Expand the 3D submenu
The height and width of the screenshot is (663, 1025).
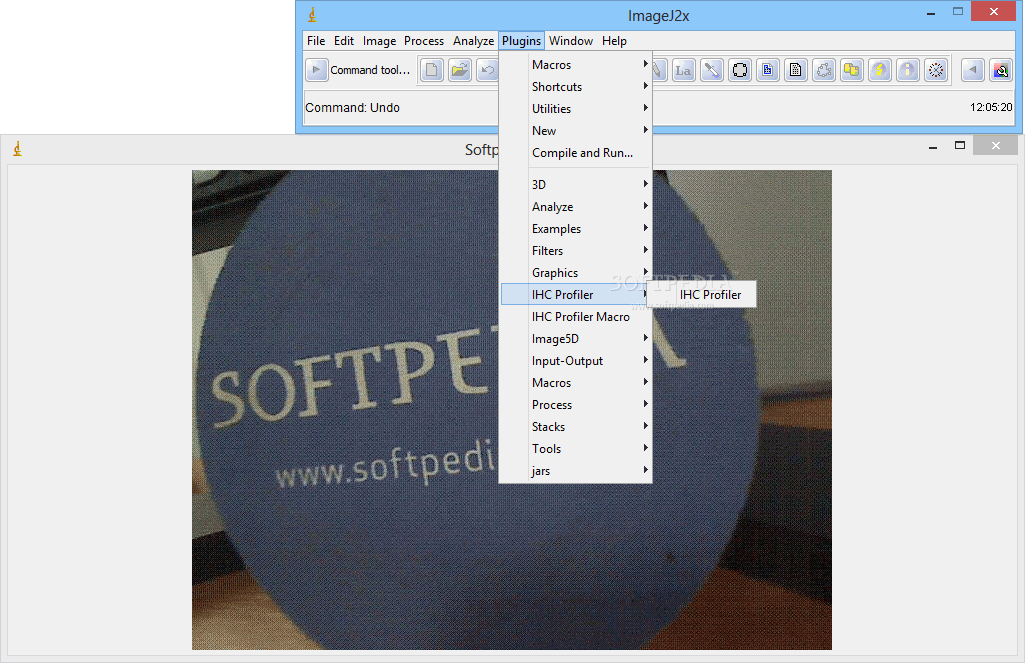(576, 184)
